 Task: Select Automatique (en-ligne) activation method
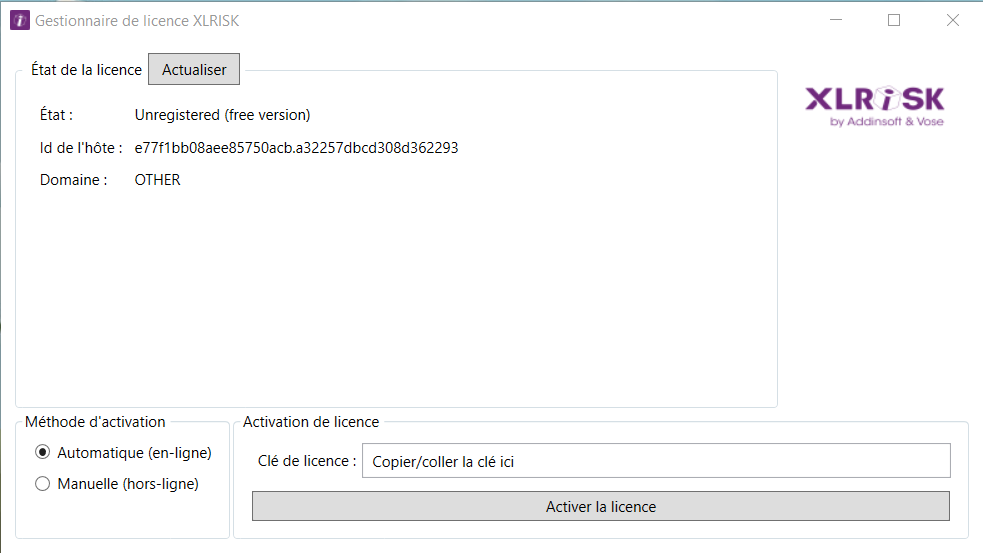43,453
